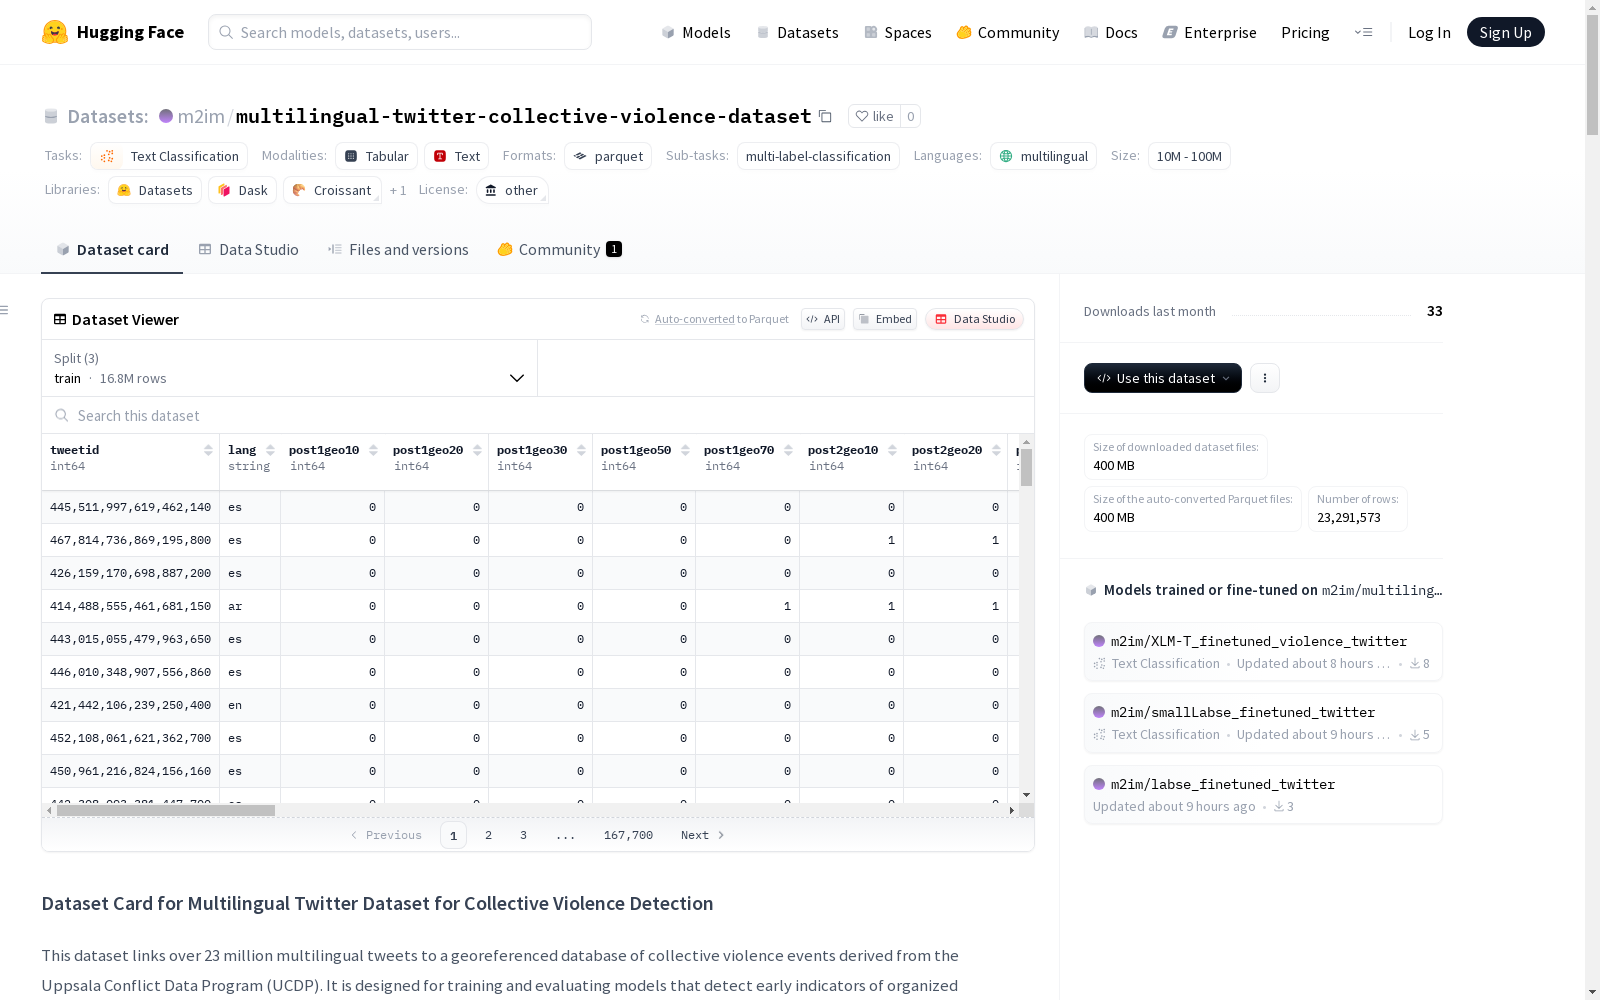The width and height of the screenshot is (1600, 1000).
Task: Sort by post1geo70 column
Action: point(788,450)
